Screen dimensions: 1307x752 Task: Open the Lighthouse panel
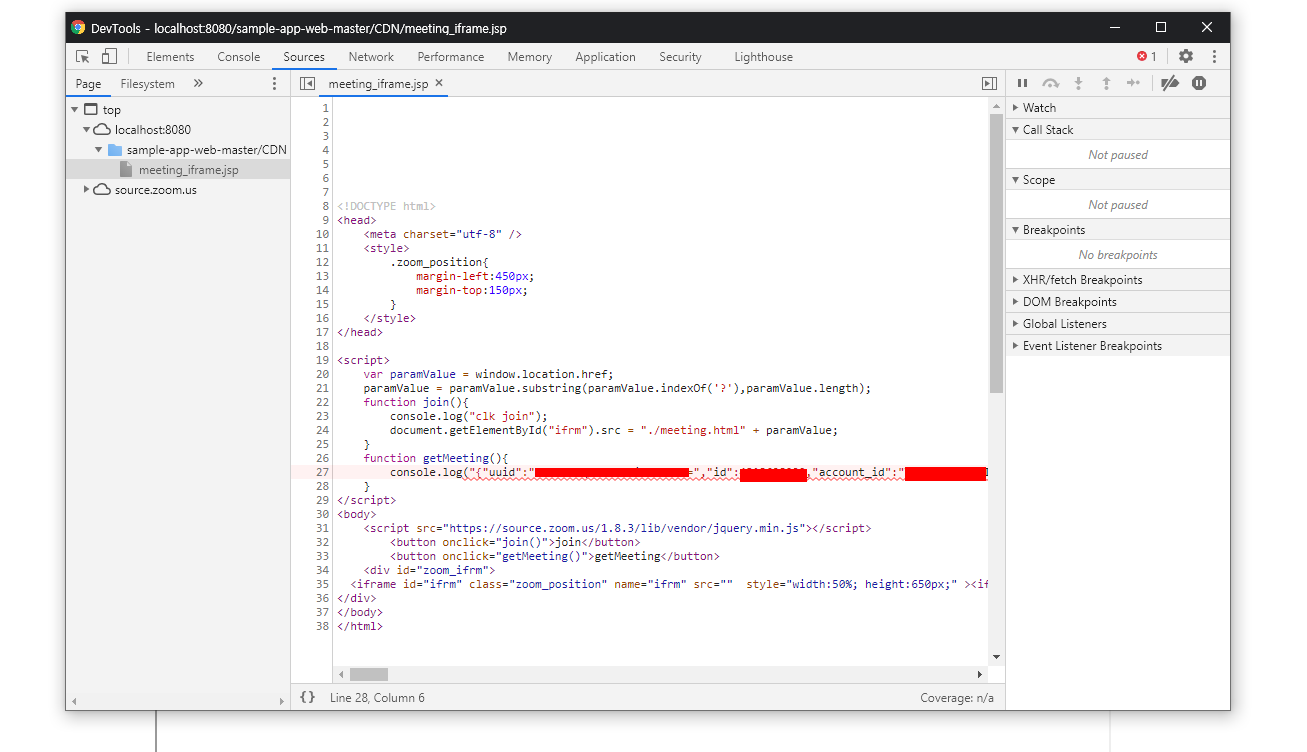pos(763,57)
